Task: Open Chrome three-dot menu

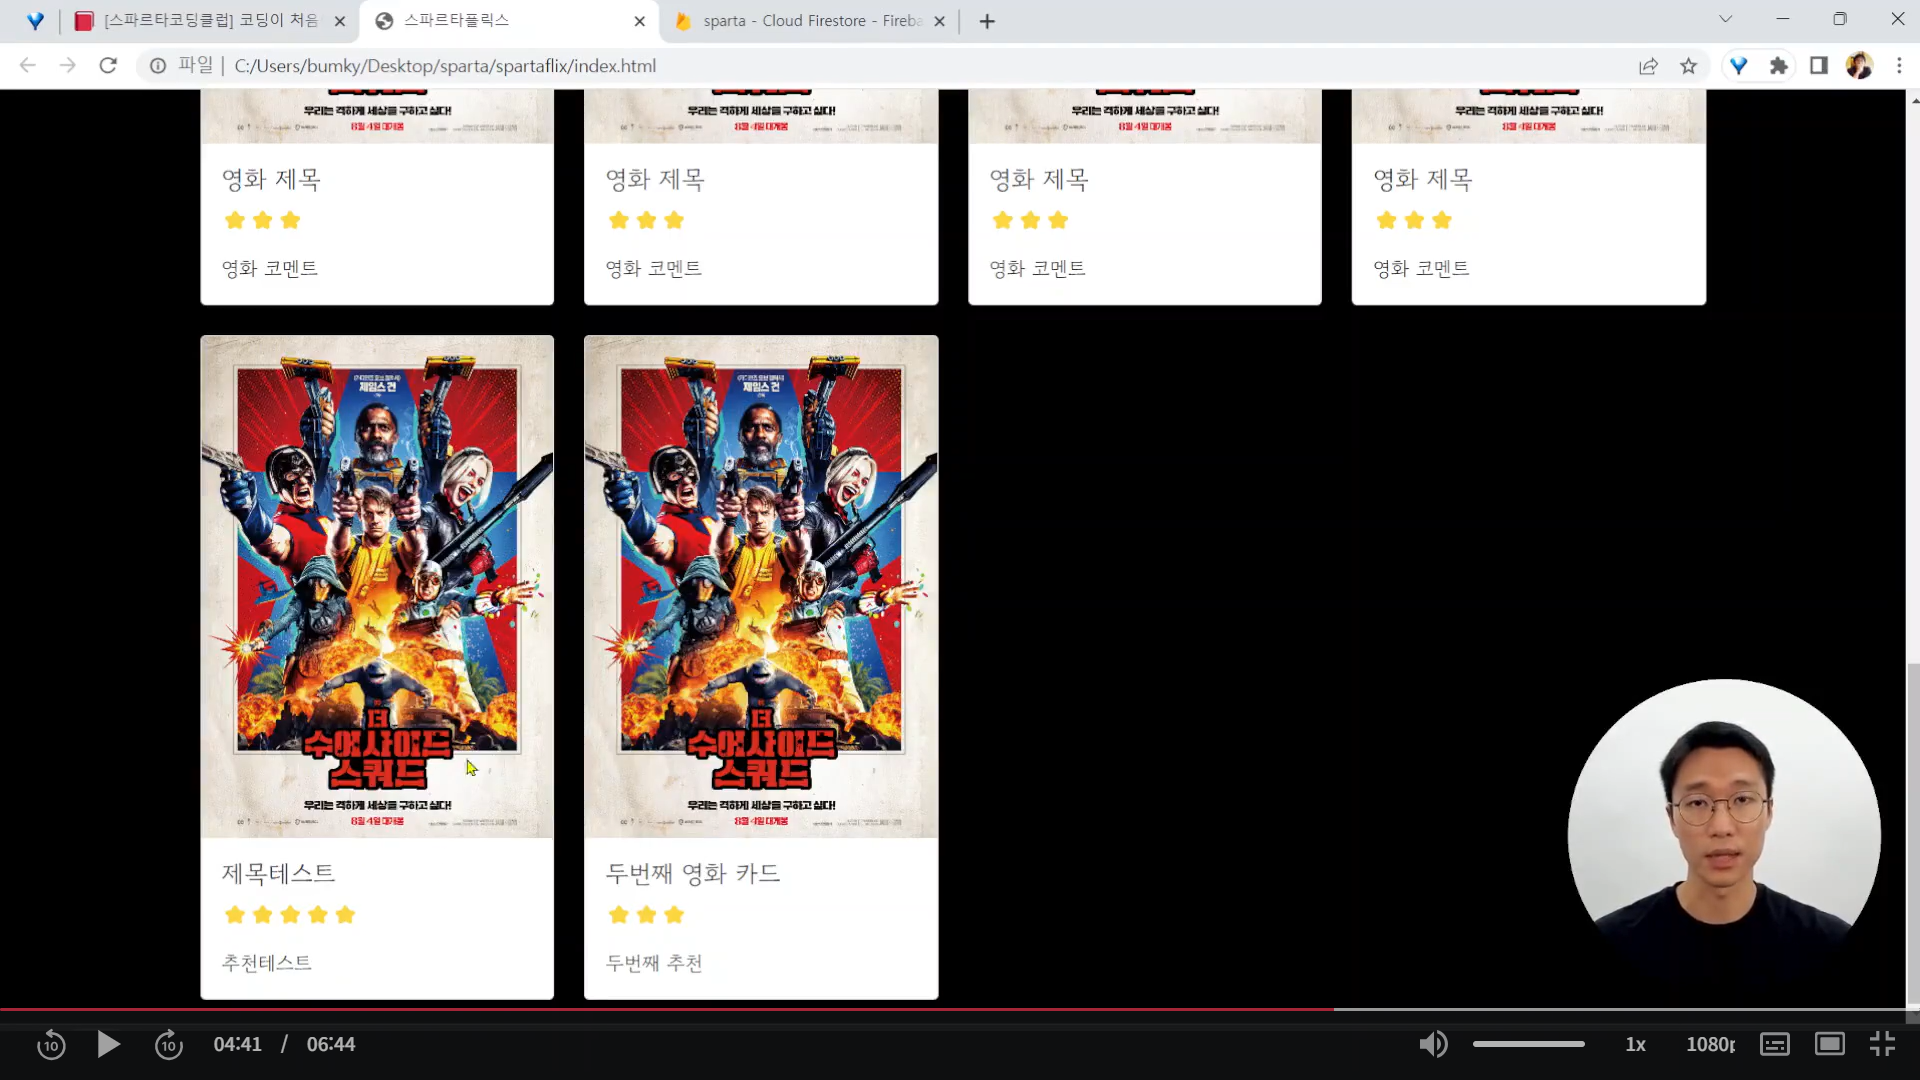Action: coord(1899,66)
